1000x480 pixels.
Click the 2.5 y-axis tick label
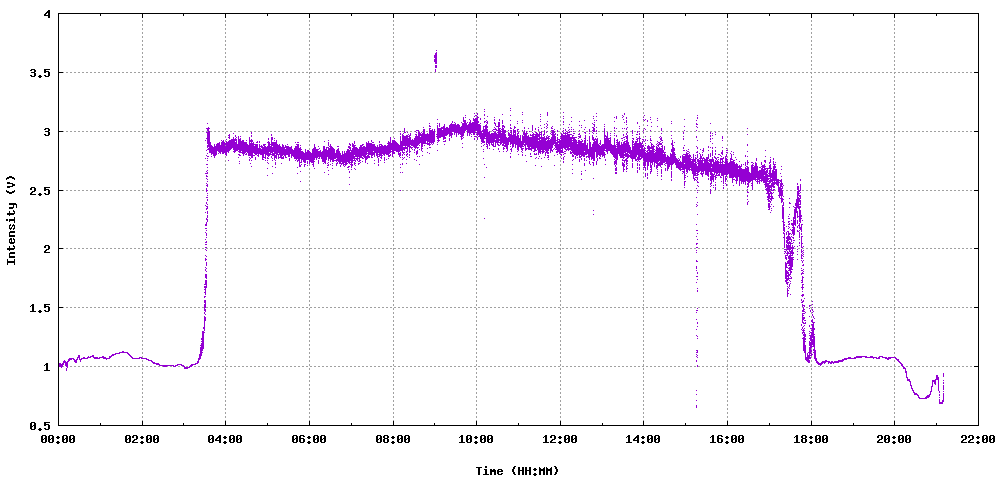(40, 191)
